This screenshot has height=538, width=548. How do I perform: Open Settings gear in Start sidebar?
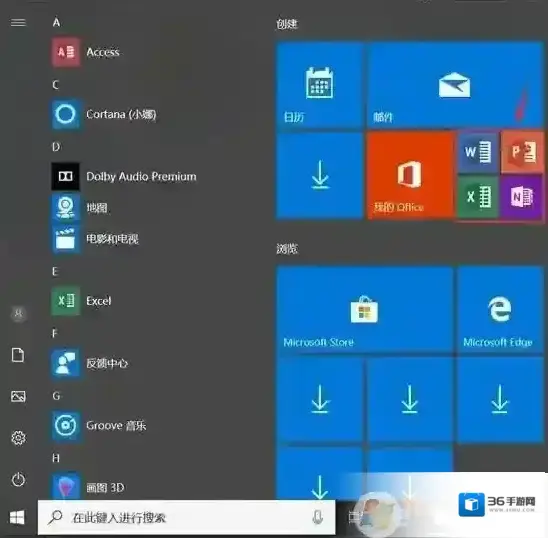tap(18, 438)
